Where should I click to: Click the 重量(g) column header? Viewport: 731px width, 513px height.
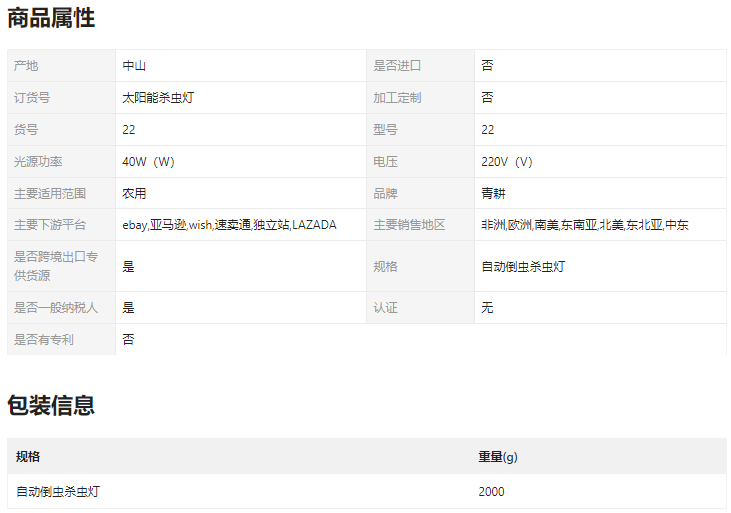(x=498, y=457)
